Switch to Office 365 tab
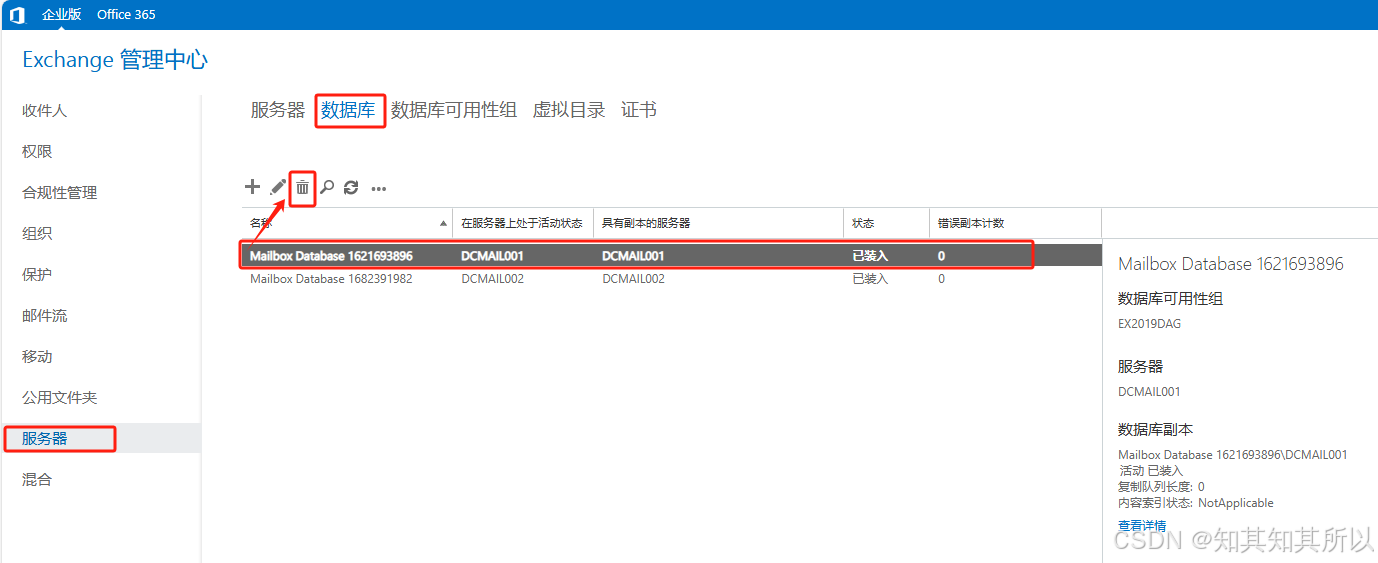Viewport: 1378px width, 563px height. (126, 15)
